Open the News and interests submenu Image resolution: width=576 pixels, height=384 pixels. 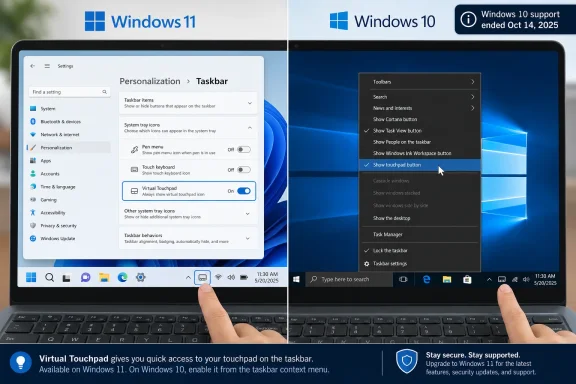pos(420,108)
